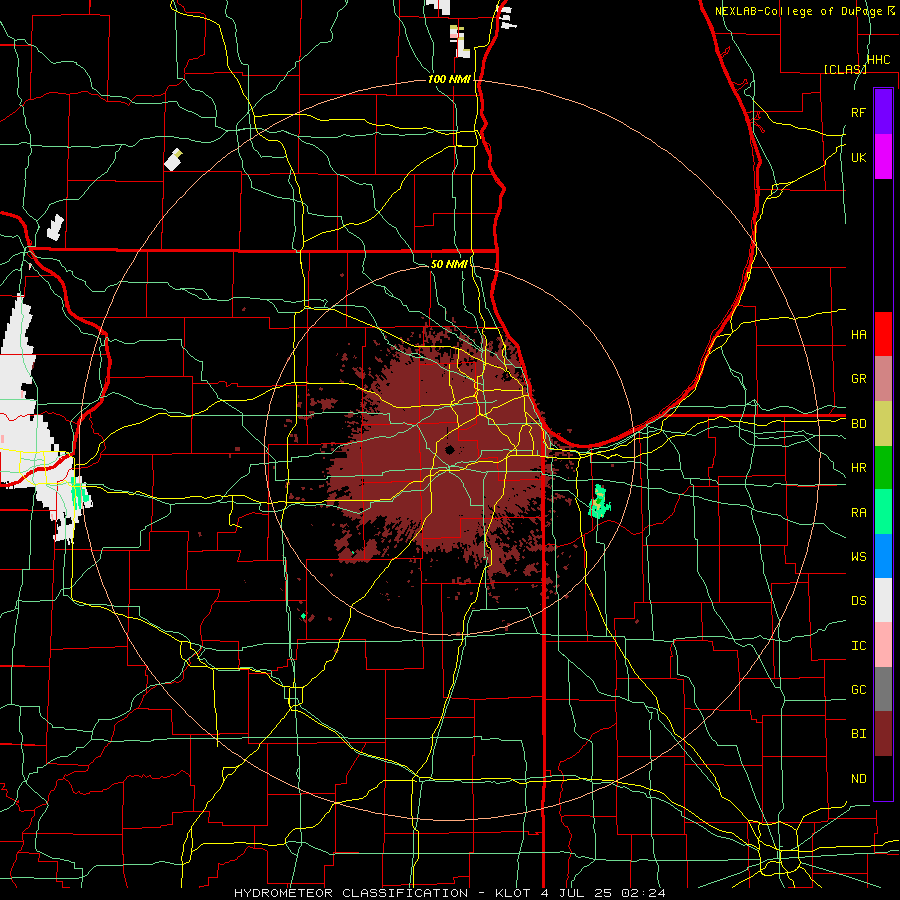The width and height of the screenshot is (900, 900).
Task: Click the small green diamond echo southwest
Action: [x=304, y=616]
